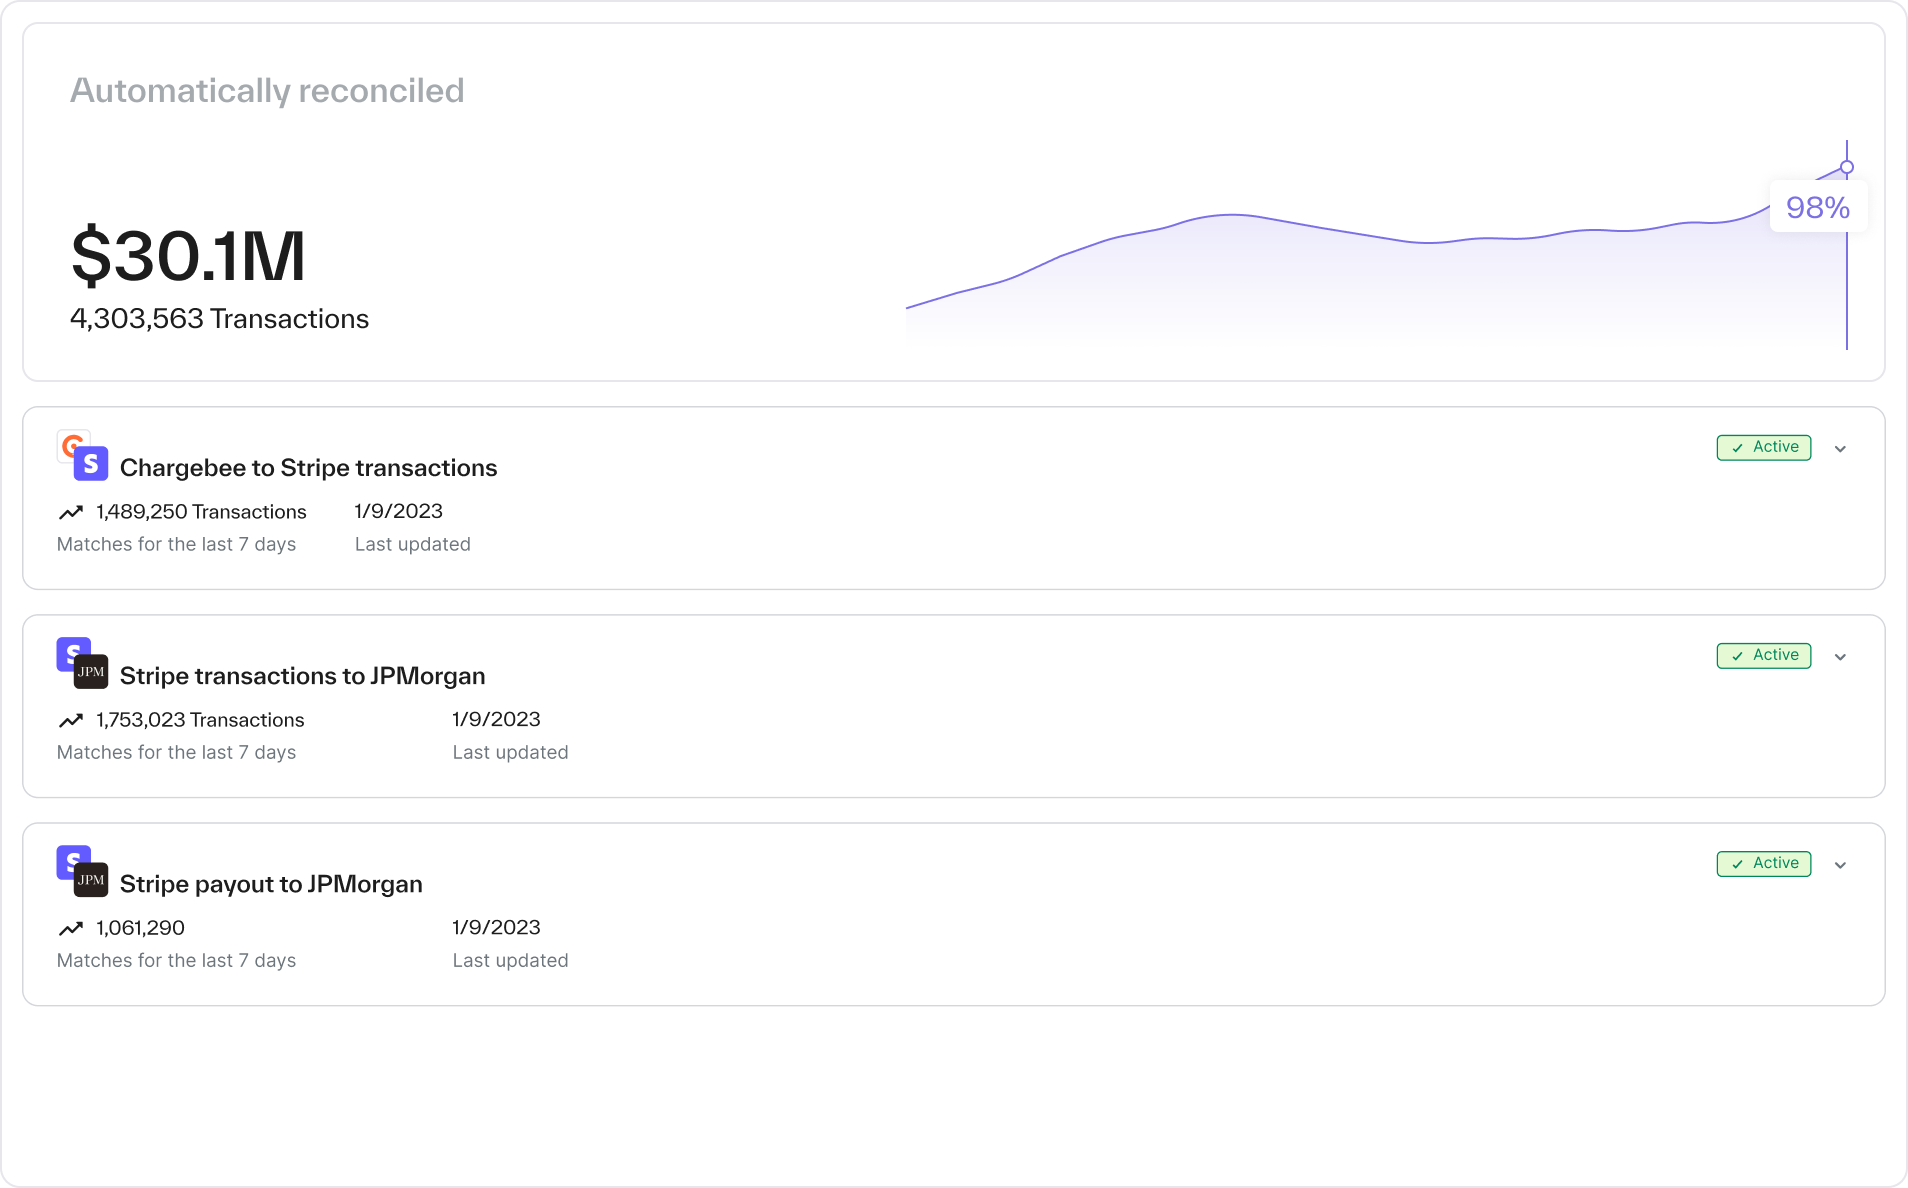The height and width of the screenshot is (1188, 1908).
Task: Click trend arrow icon next to 1,489,250 Transactions
Action: tap(71, 513)
